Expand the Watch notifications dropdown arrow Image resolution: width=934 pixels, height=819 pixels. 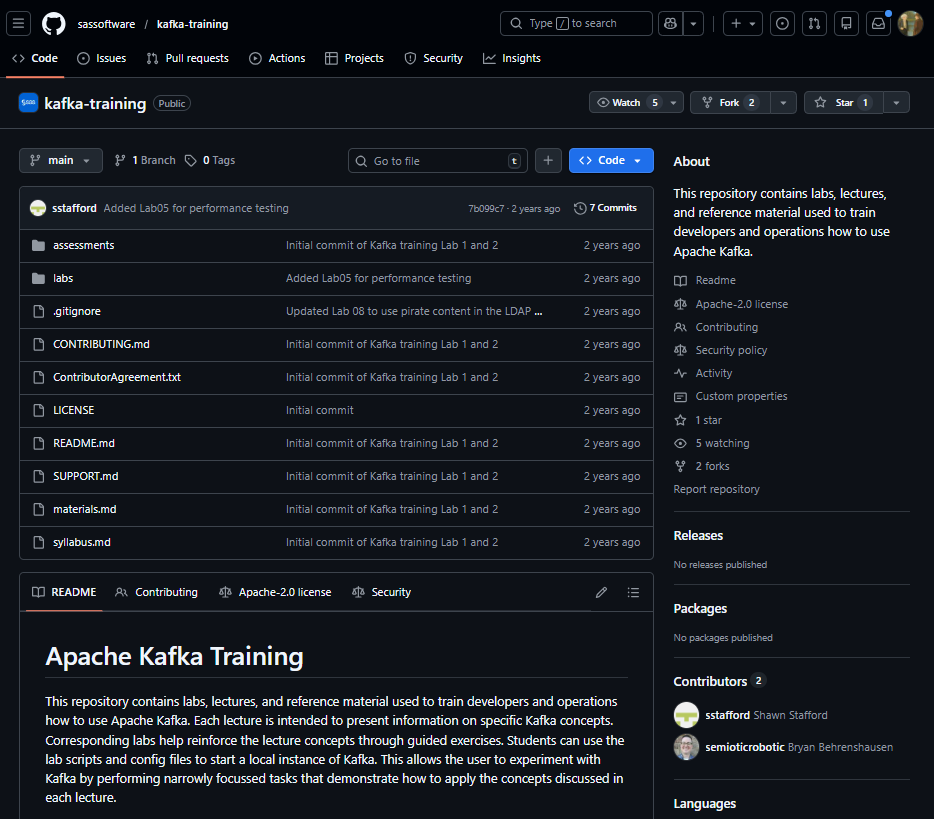(673, 102)
